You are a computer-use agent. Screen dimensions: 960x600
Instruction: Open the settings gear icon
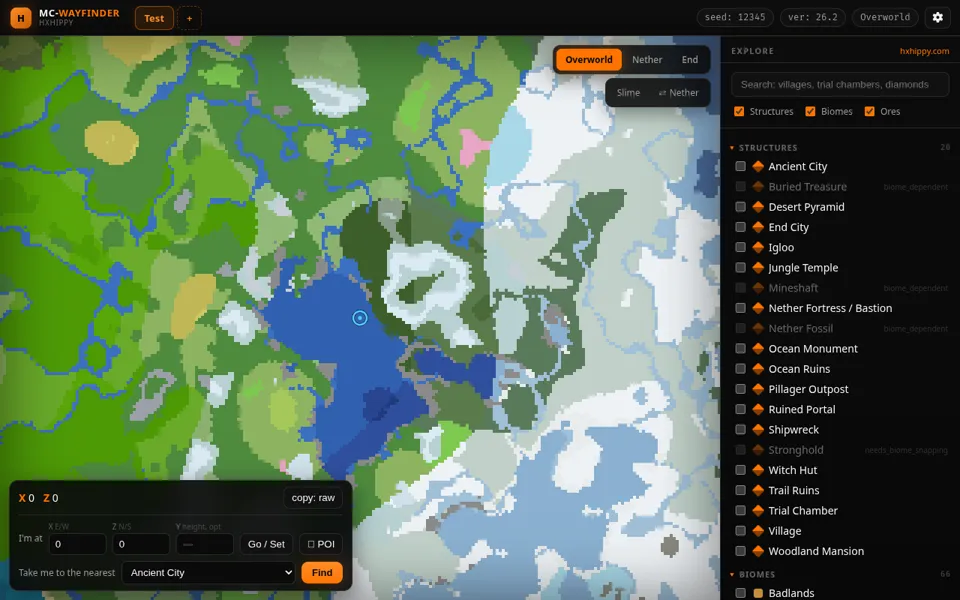937,17
